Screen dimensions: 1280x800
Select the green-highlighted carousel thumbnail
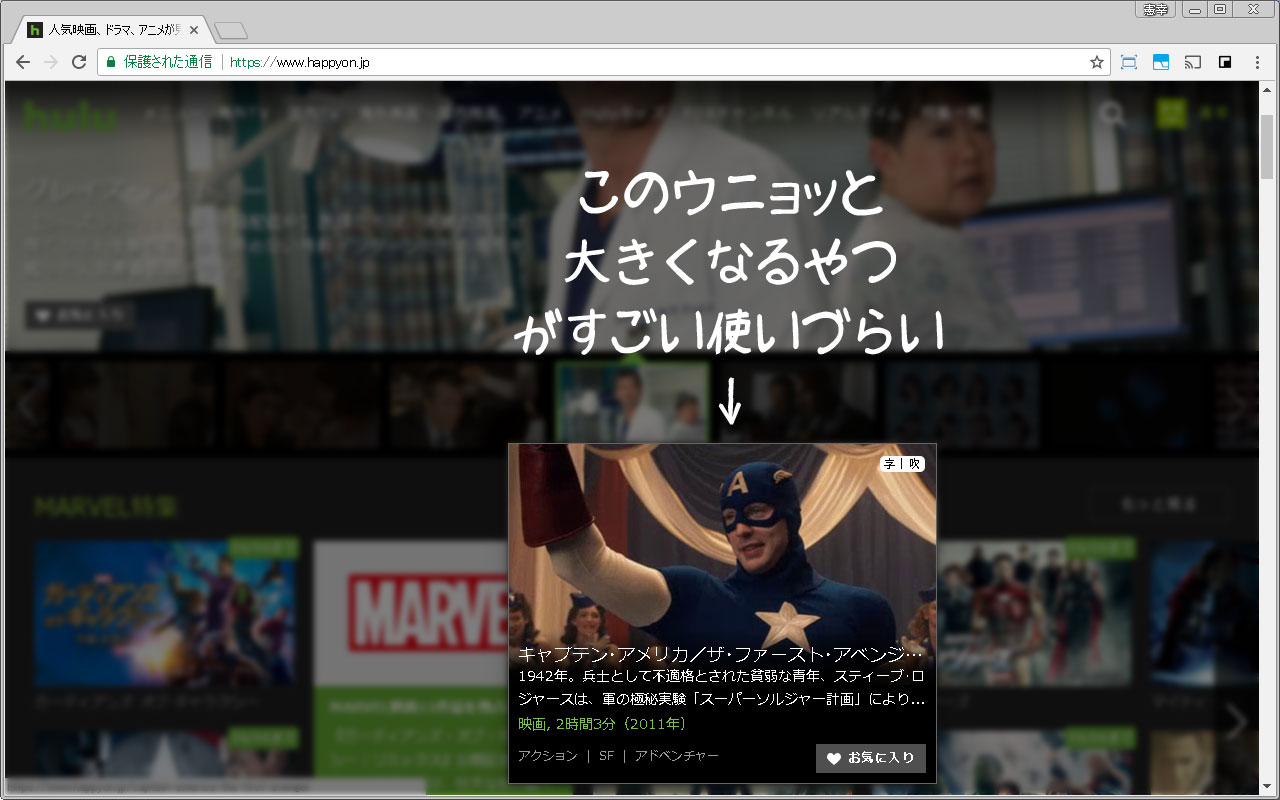click(632, 404)
